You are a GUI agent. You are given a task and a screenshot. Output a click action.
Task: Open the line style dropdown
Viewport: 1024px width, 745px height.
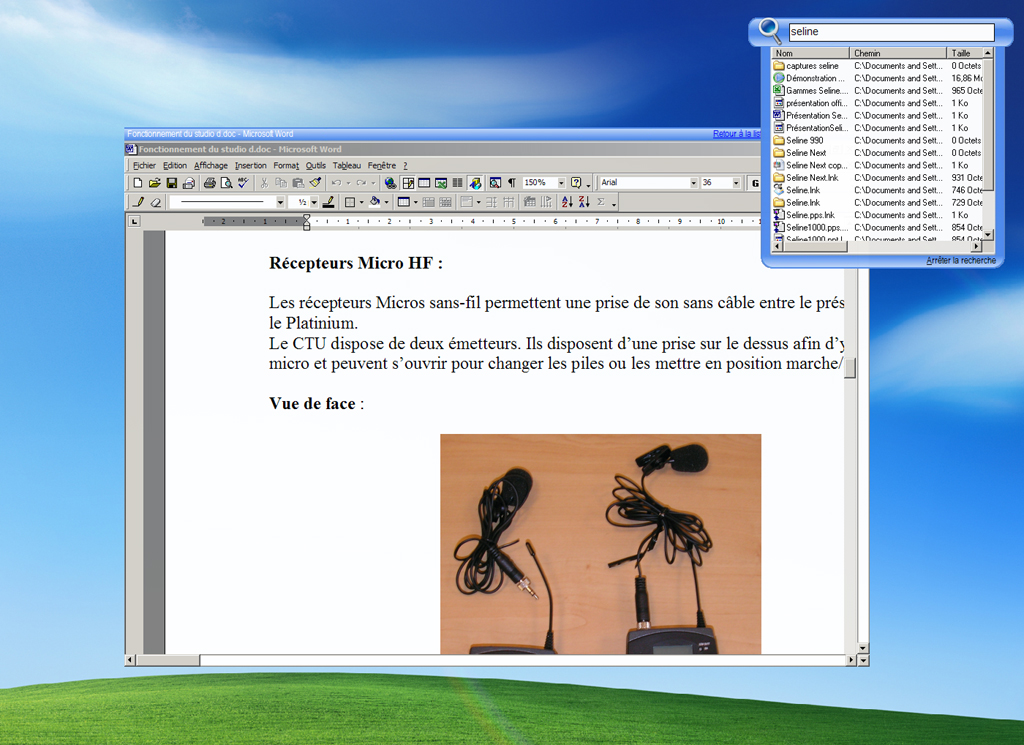pyautogui.click(x=280, y=202)
